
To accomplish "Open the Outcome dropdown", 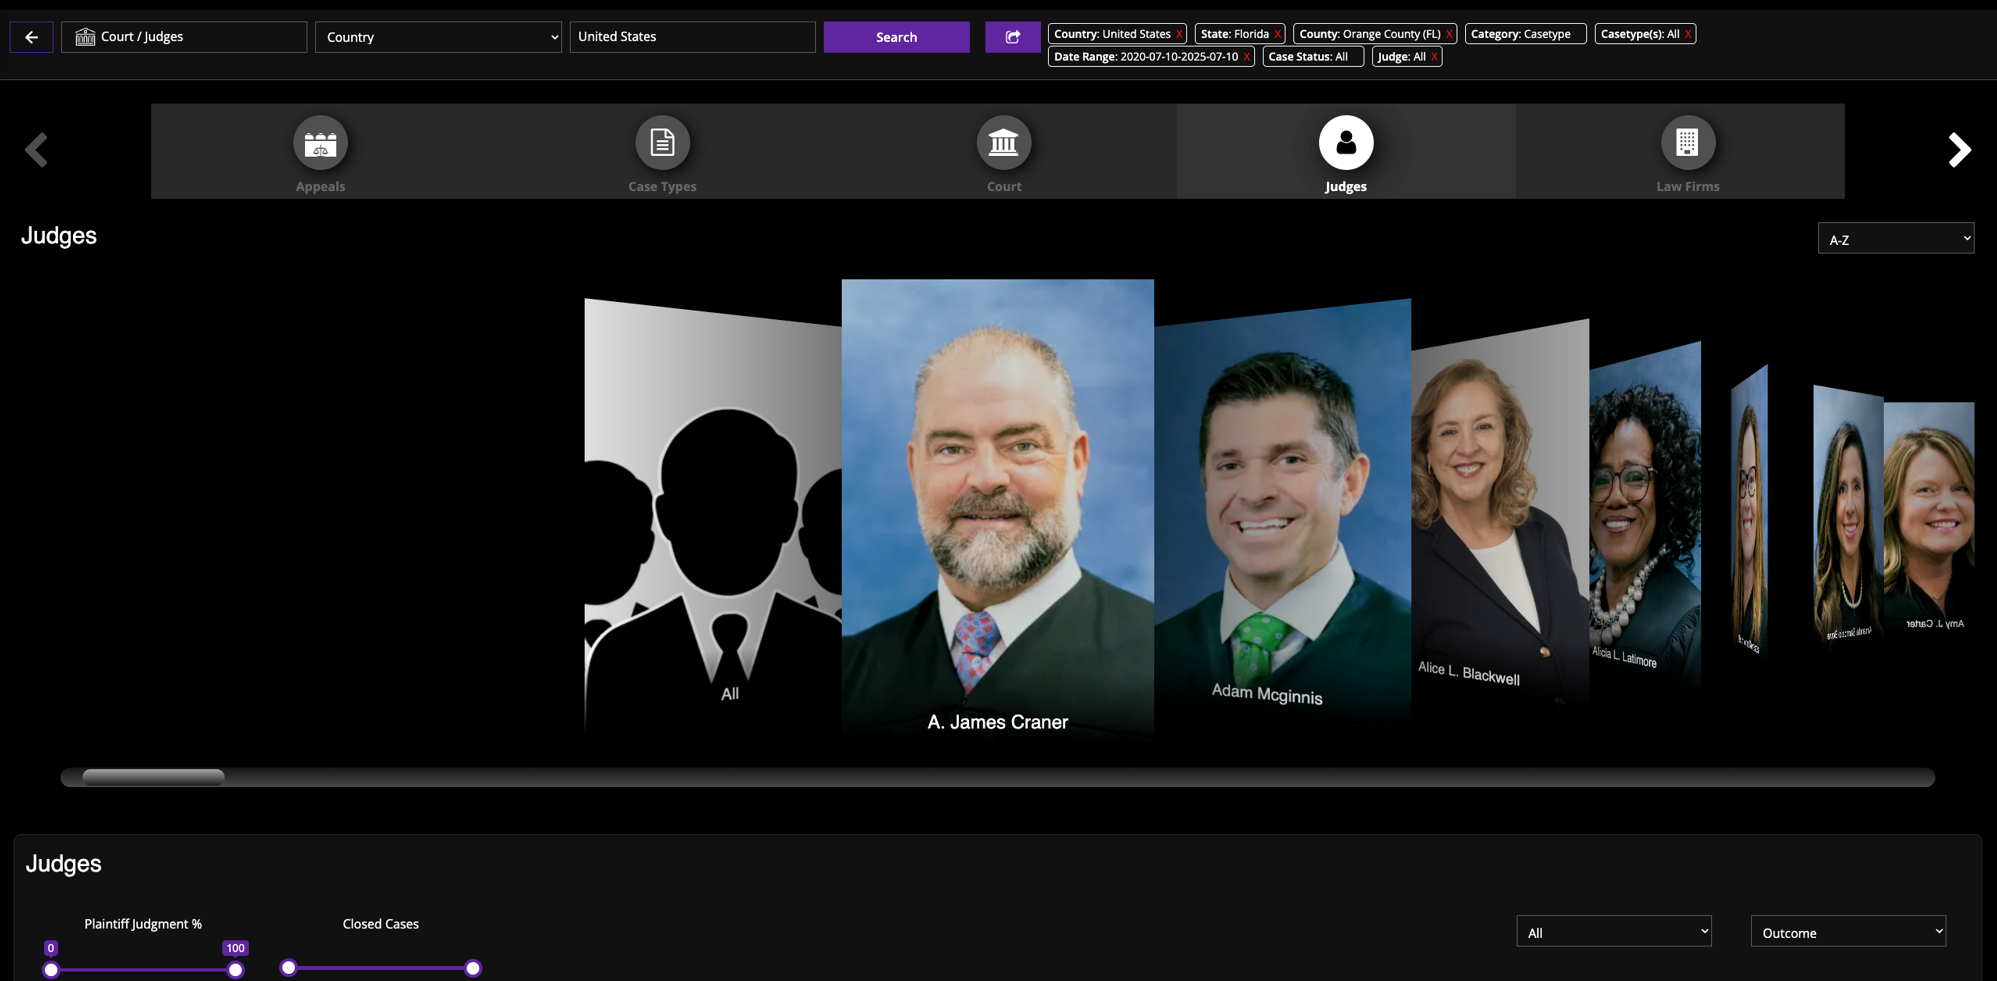I will [x=1847, y=931].
